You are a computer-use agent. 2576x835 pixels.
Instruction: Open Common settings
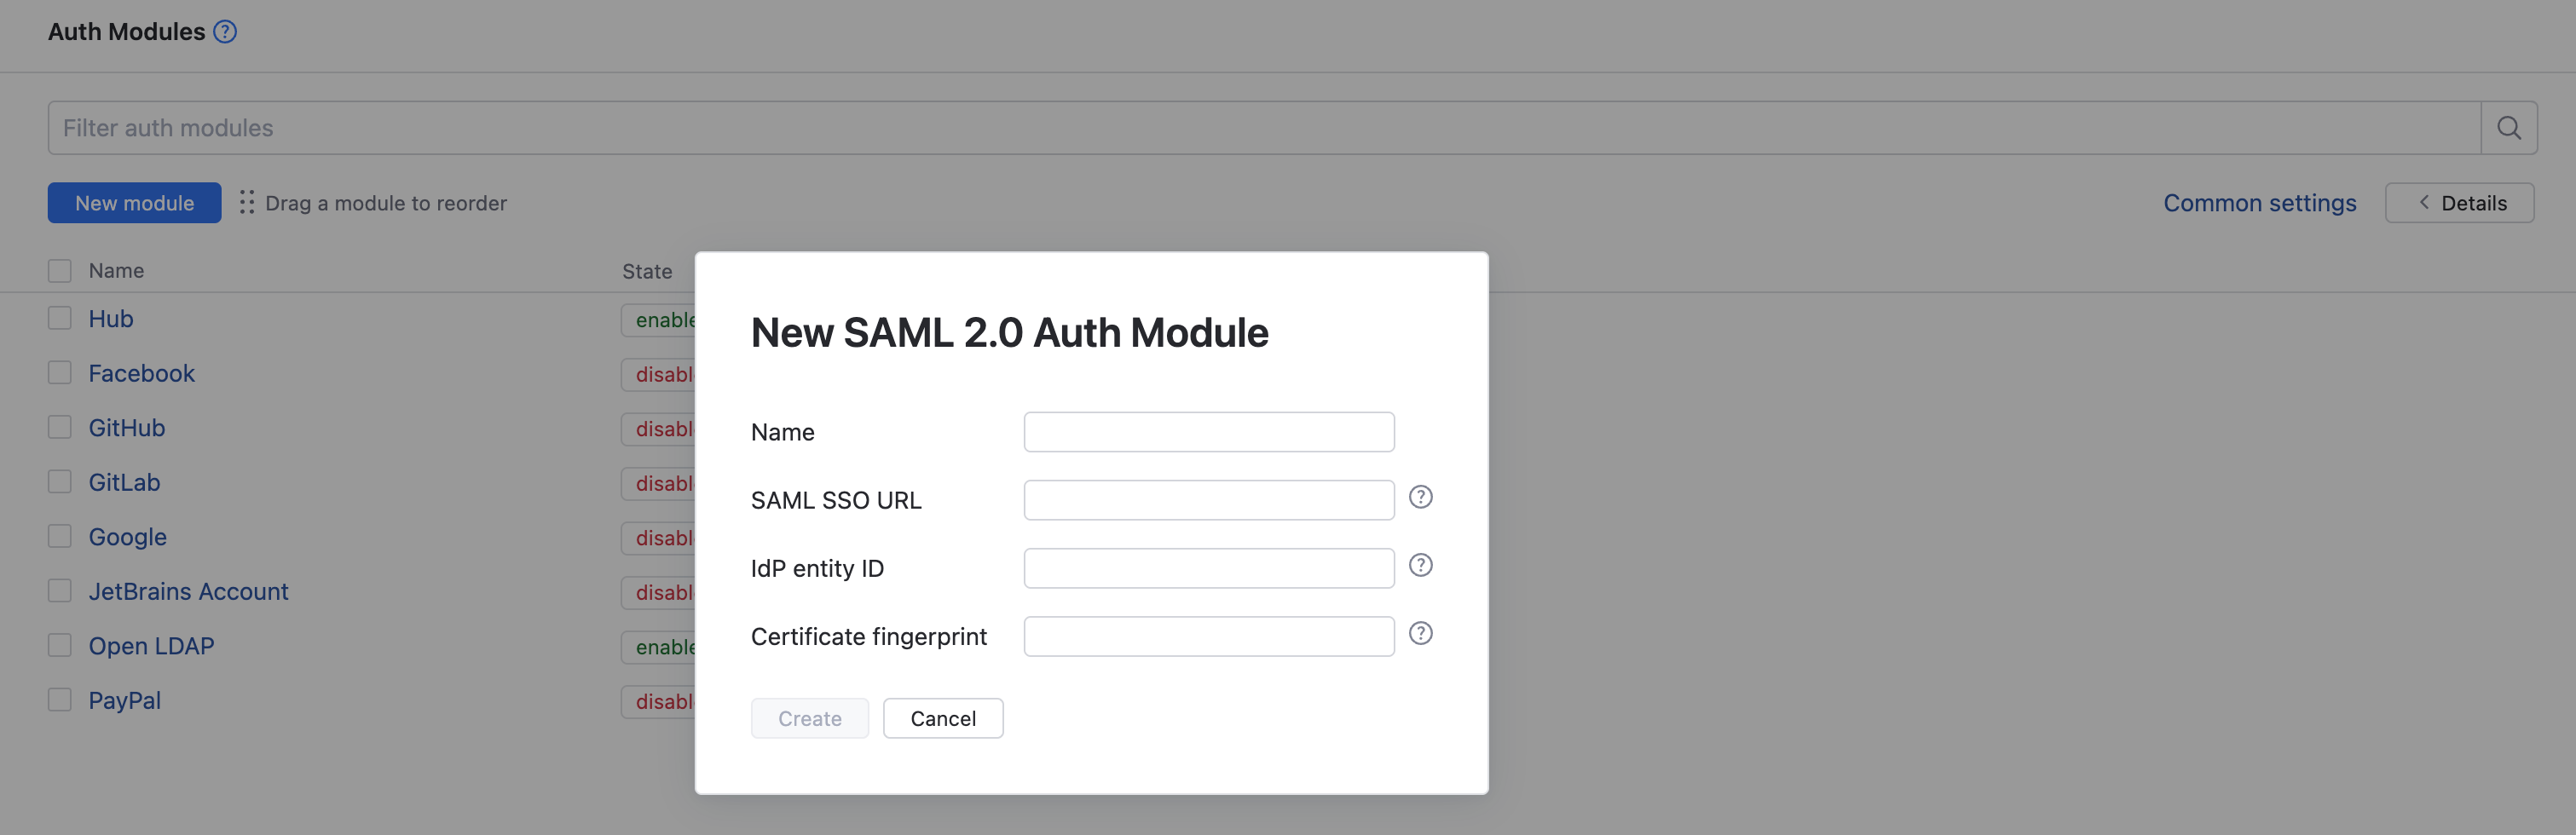coord(2259,203)
